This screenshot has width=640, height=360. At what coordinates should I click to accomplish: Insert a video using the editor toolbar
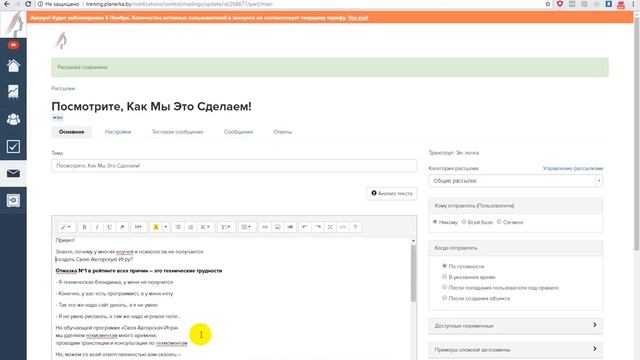point(290,227)
